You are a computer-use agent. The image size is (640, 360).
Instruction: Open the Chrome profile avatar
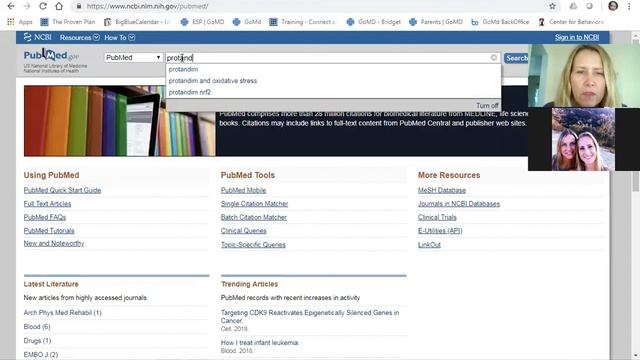tap(613, 6)
